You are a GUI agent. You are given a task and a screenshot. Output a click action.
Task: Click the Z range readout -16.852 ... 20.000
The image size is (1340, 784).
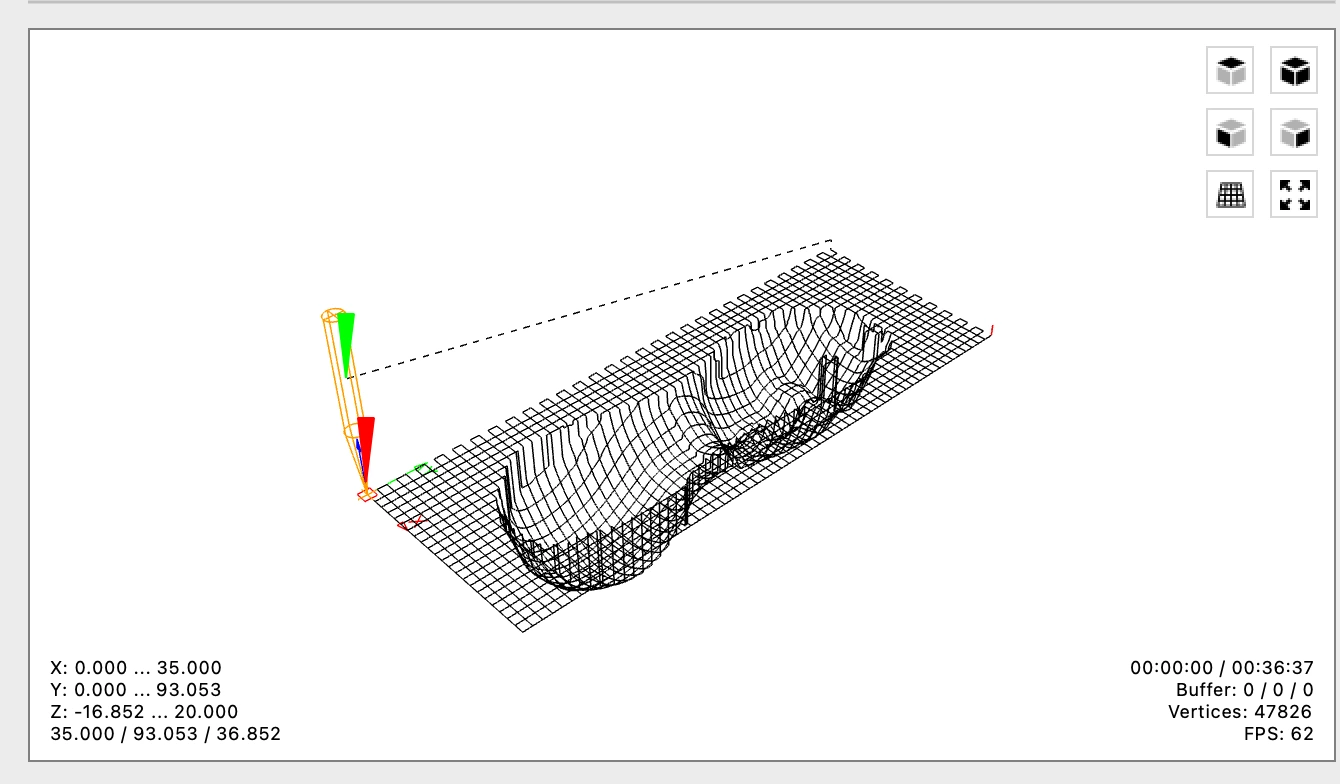(144, 712)
